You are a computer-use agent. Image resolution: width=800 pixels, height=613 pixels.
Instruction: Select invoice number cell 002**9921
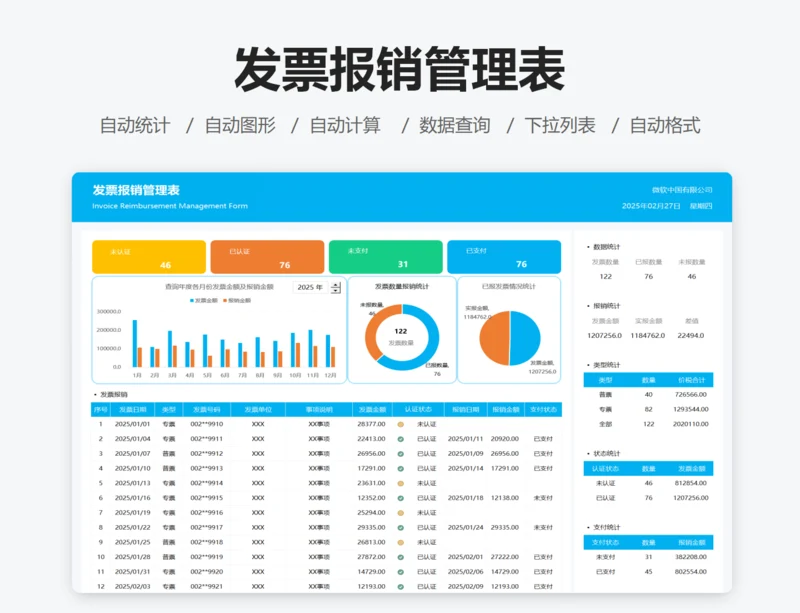(x=207, y=587)
